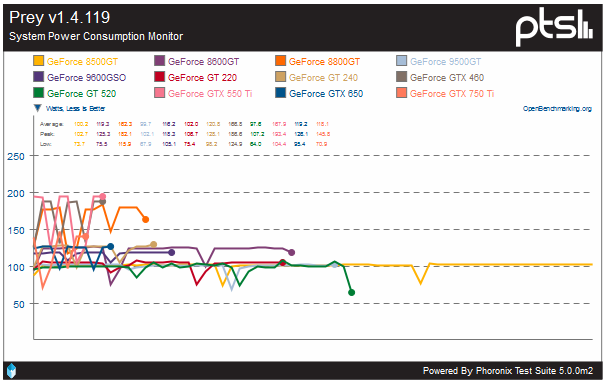Click the GeForce 8600GT legend label
The image size is (606, 384).
(x=203, y=62)
